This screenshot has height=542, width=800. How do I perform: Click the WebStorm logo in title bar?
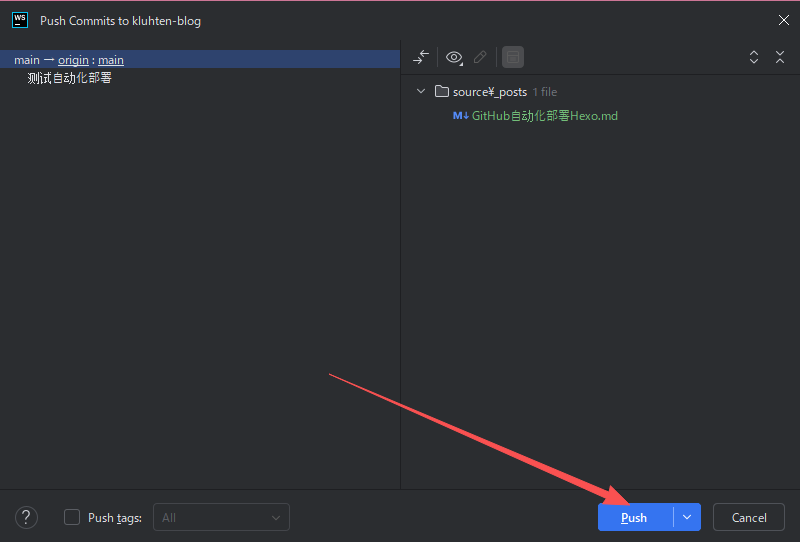(x=20, y=20)
